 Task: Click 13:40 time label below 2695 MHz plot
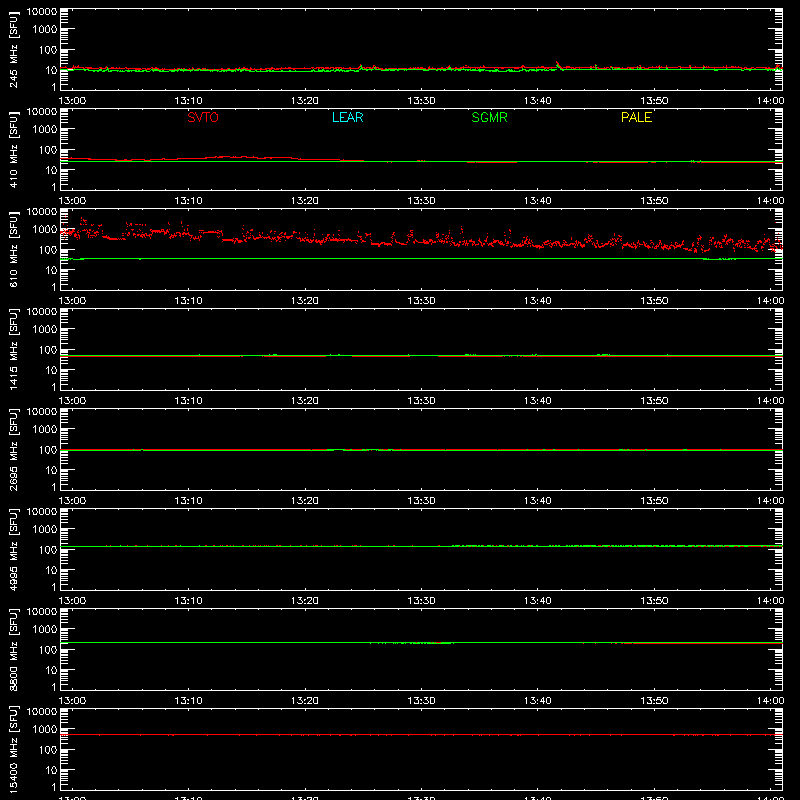(538, 501)
